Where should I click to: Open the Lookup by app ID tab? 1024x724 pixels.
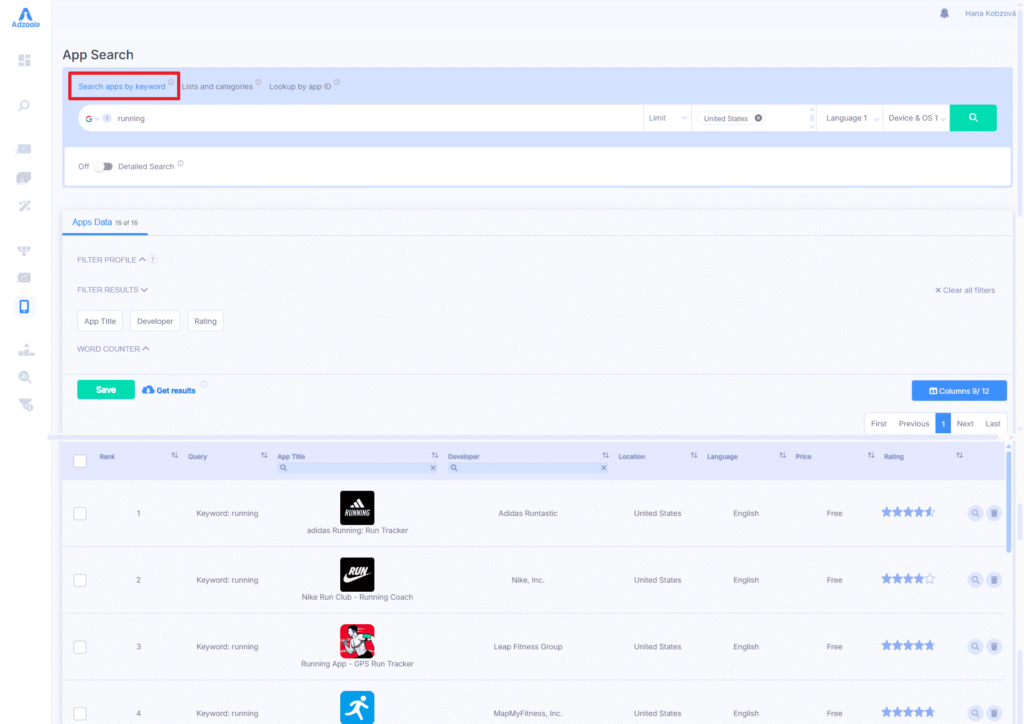300,85
